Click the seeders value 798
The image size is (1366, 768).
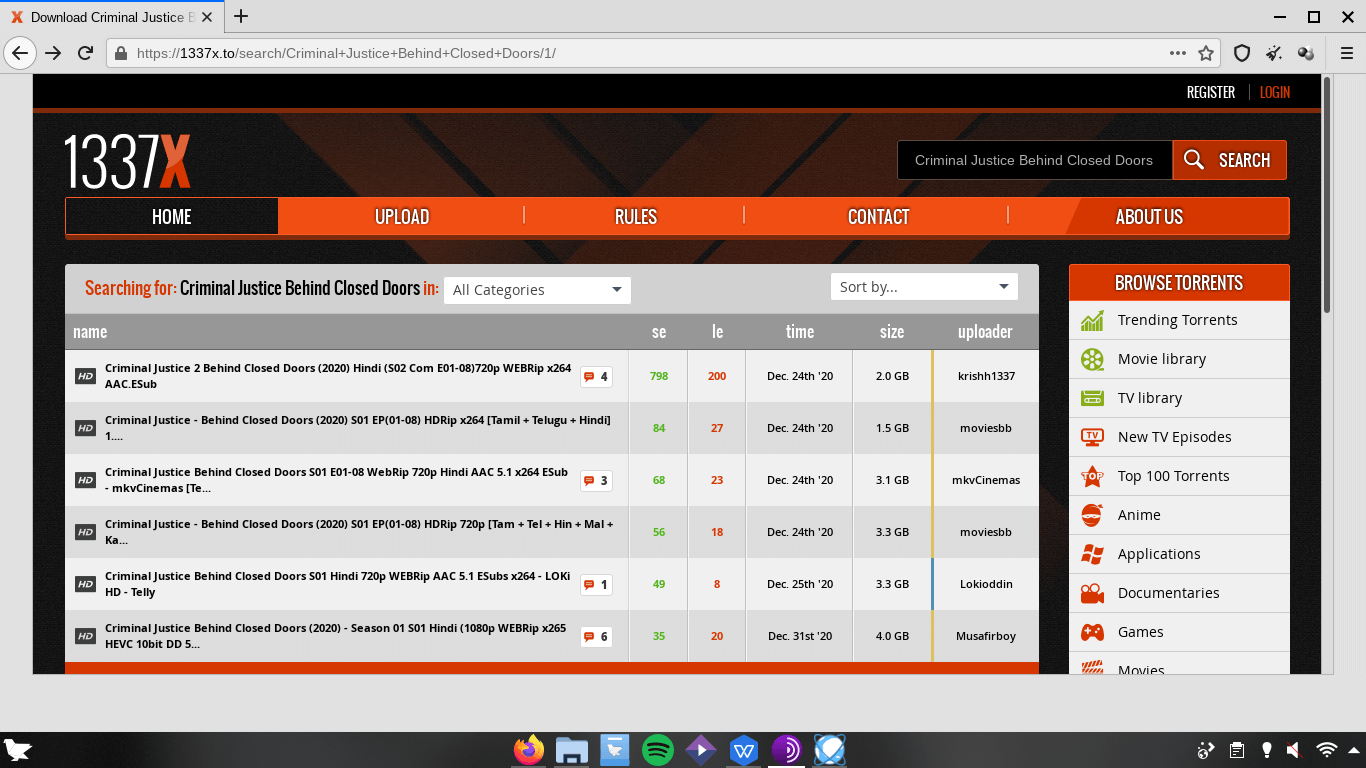coord(659,376)
